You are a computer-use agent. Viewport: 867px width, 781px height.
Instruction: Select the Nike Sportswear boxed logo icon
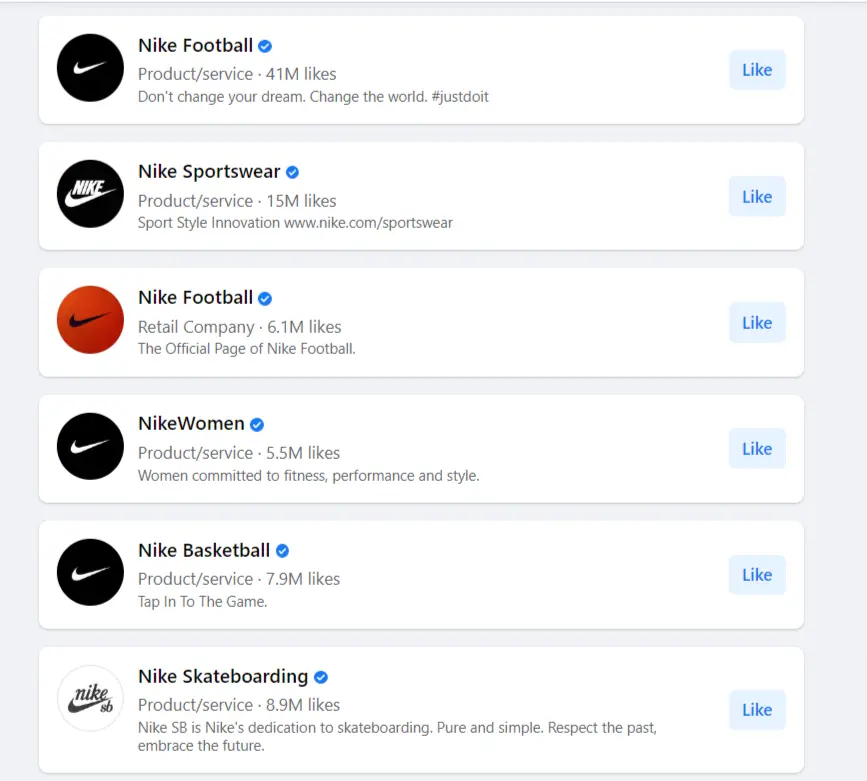coord(90,194)
